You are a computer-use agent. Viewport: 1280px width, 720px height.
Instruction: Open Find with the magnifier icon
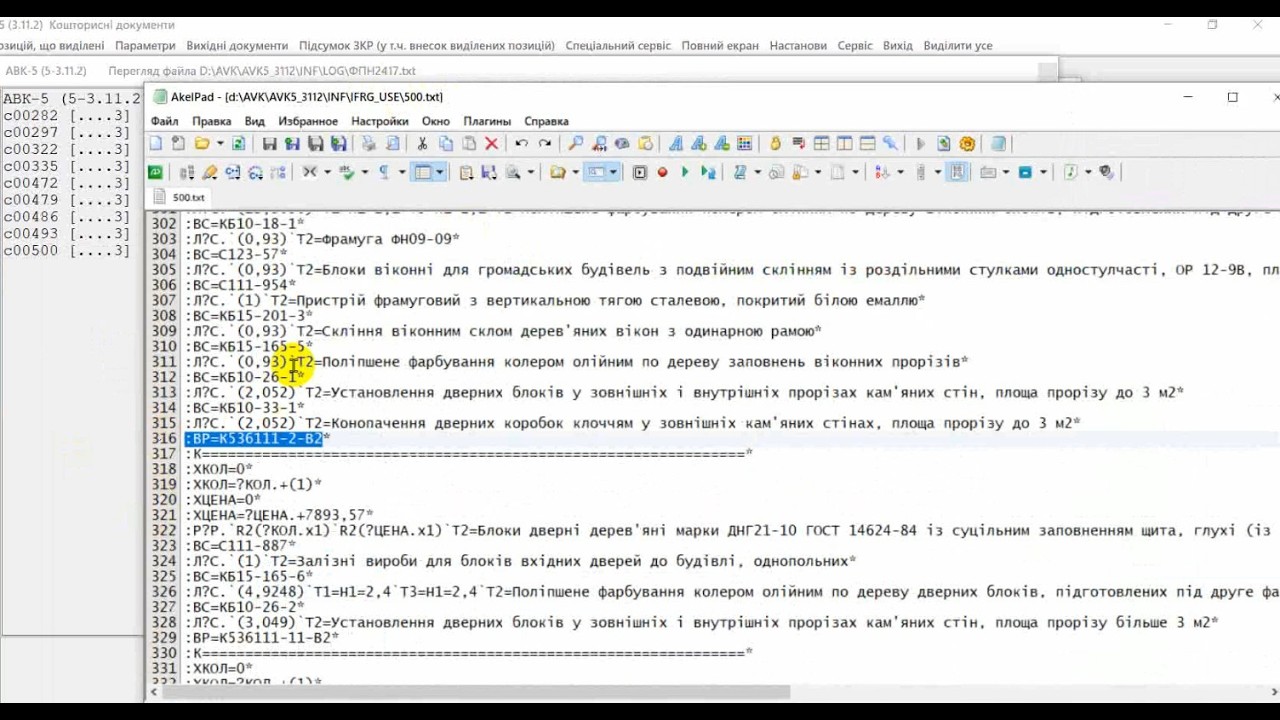pos(575,144)
